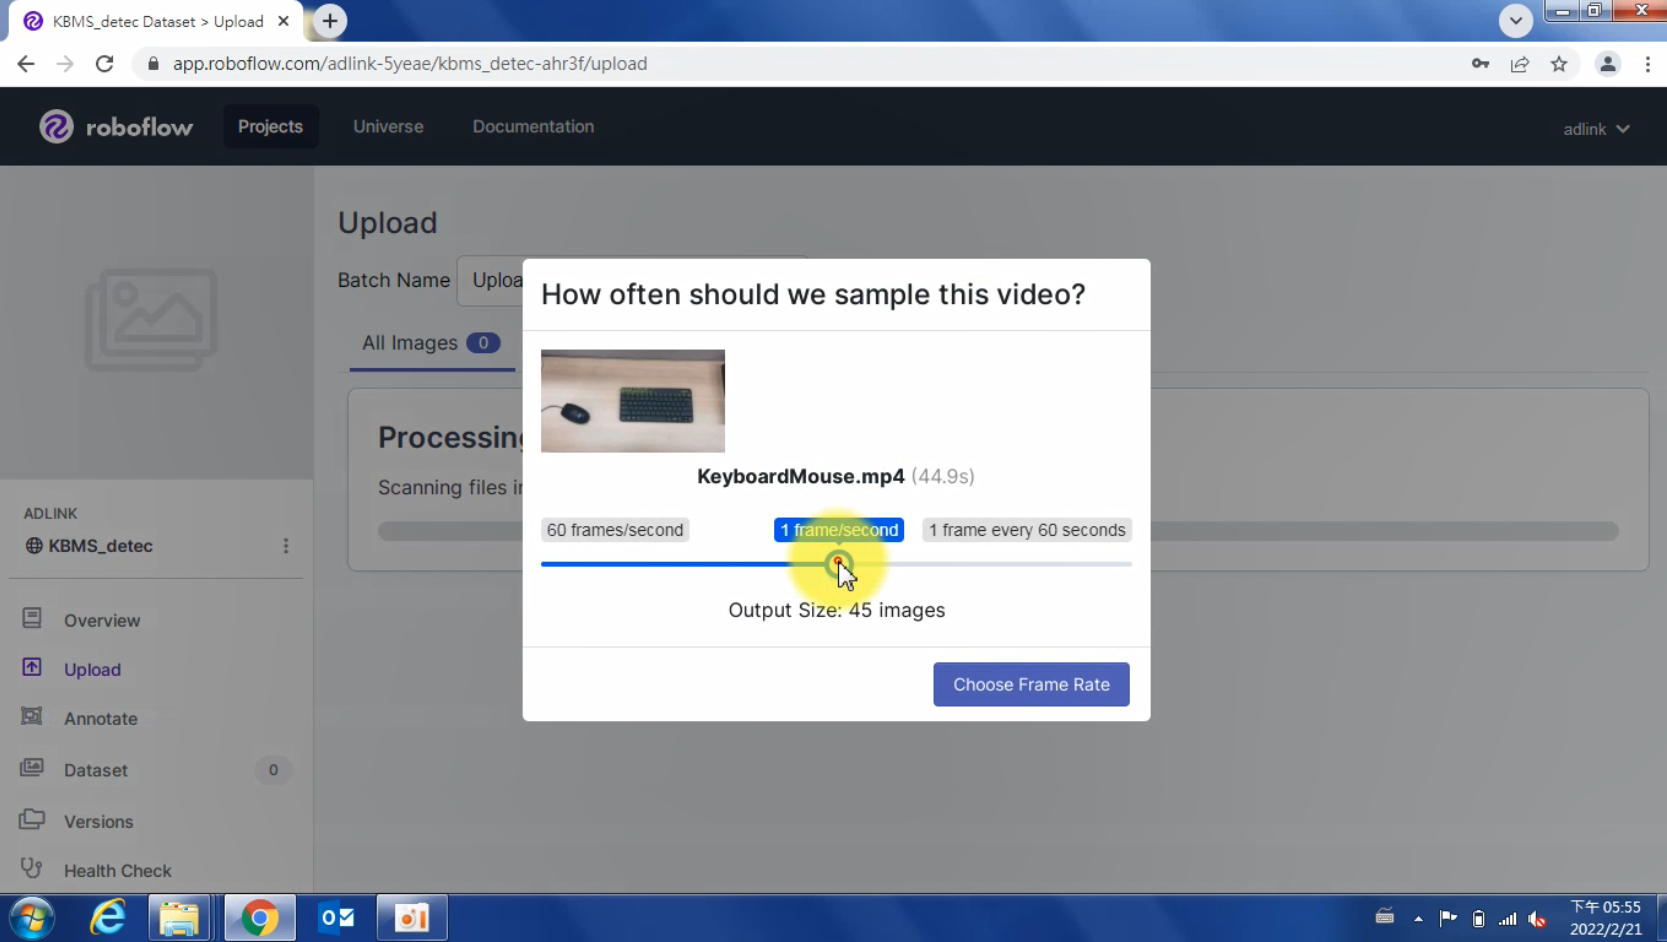Screen dimensions: 1667x942
Task: Select the 60 frames/second label
Action: click(x=615, y=530)
